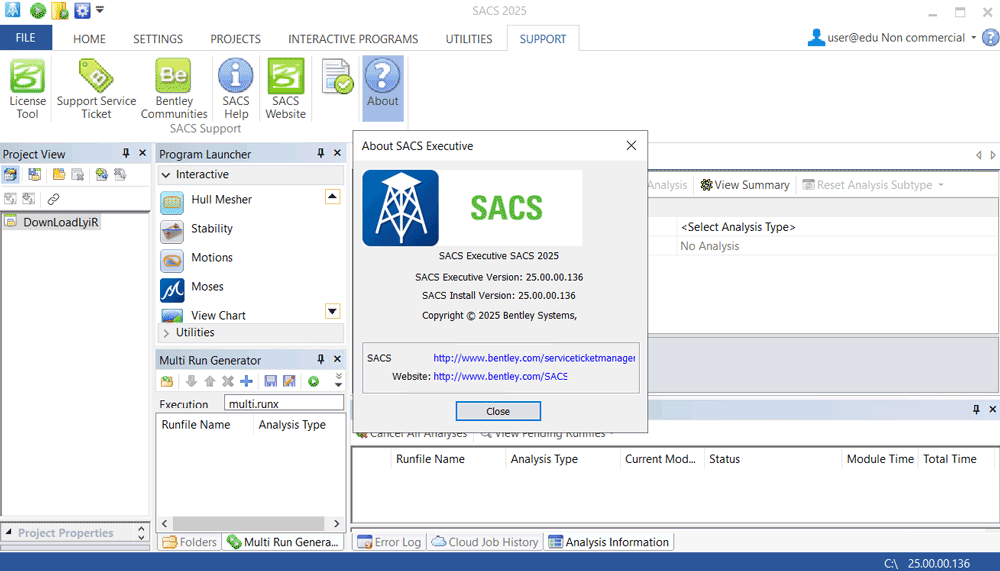Open the Reset Analysis Subtype dropdown

pyautogui.click(x=941, y=185)
